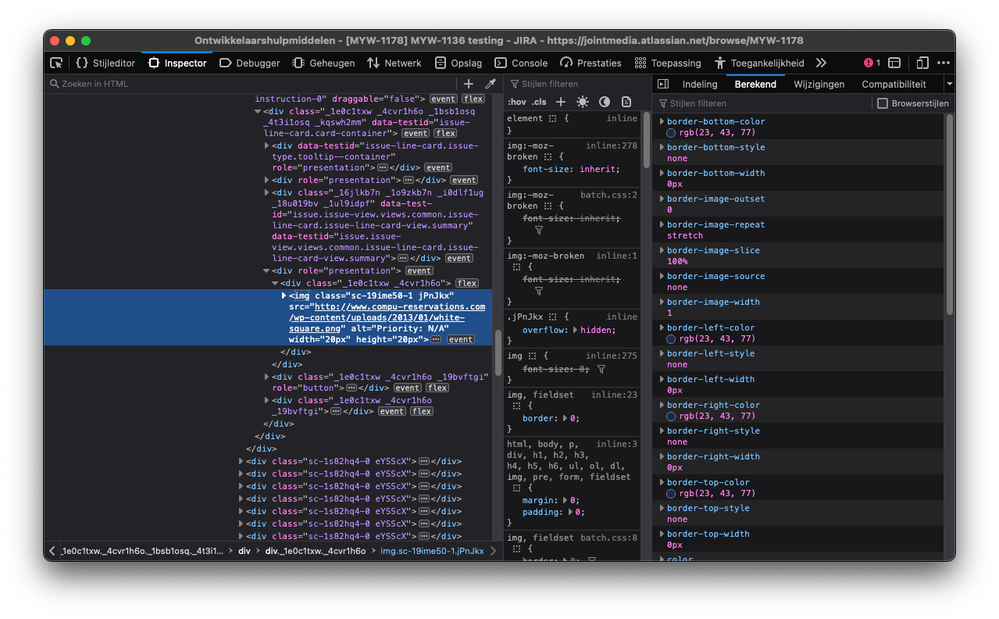Expand border-image-outset computed property
This screenshot has height=619, width=999.
pyautogui.click(x=662, y=199)
